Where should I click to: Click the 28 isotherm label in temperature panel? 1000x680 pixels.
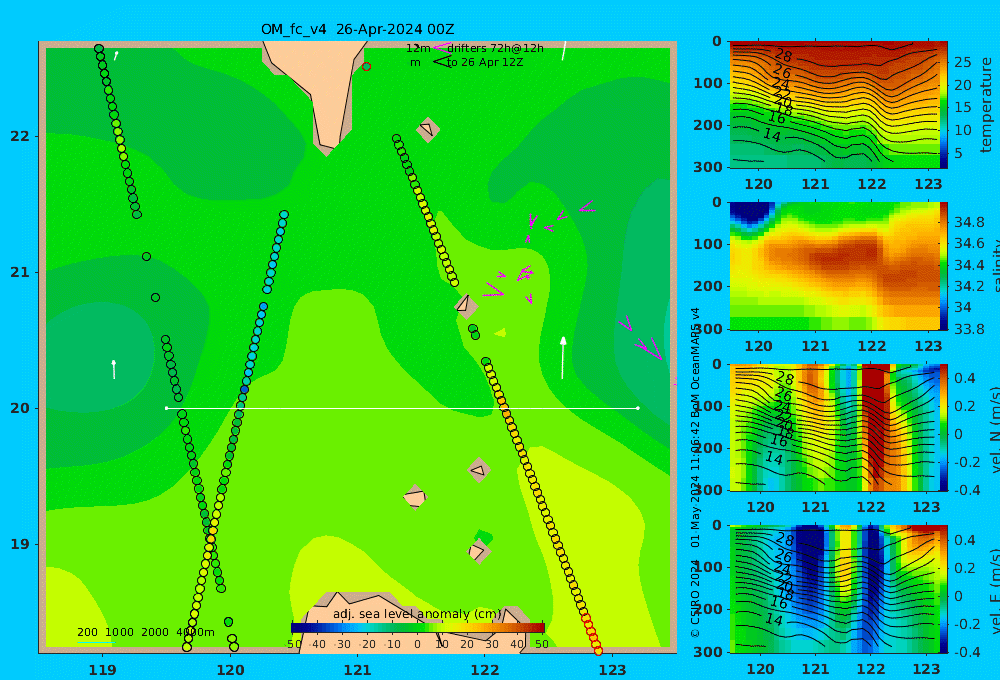tap(783, 55)
